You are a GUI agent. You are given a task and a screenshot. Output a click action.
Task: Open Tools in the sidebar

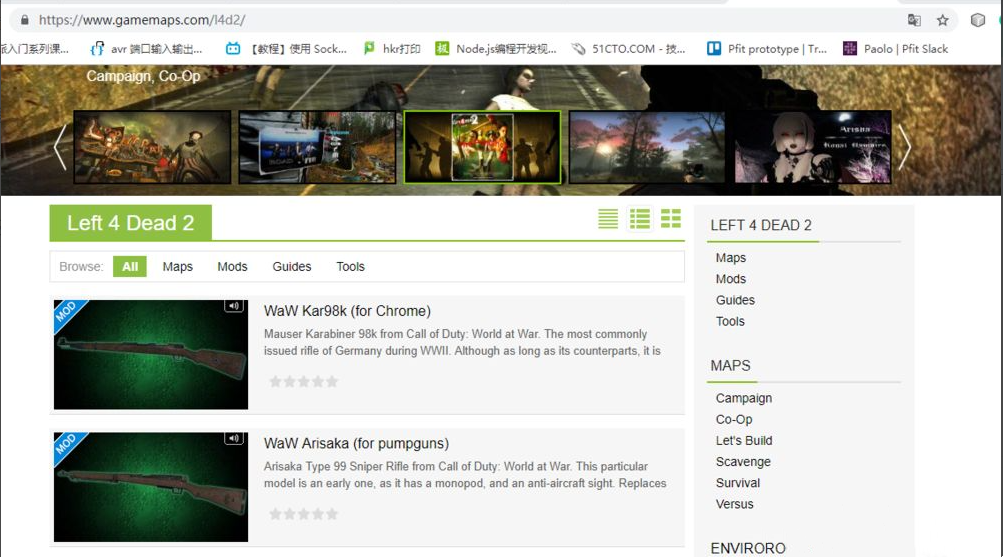[x=730, y=321]
